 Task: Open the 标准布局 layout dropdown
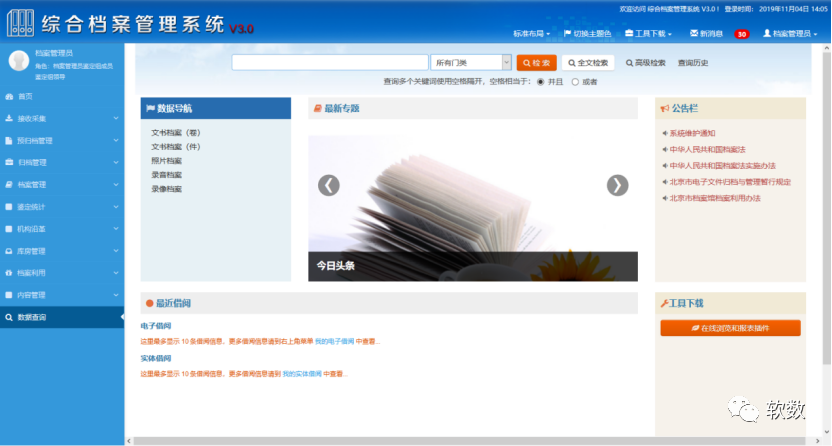pyautogui.click(x=531, y=34)
